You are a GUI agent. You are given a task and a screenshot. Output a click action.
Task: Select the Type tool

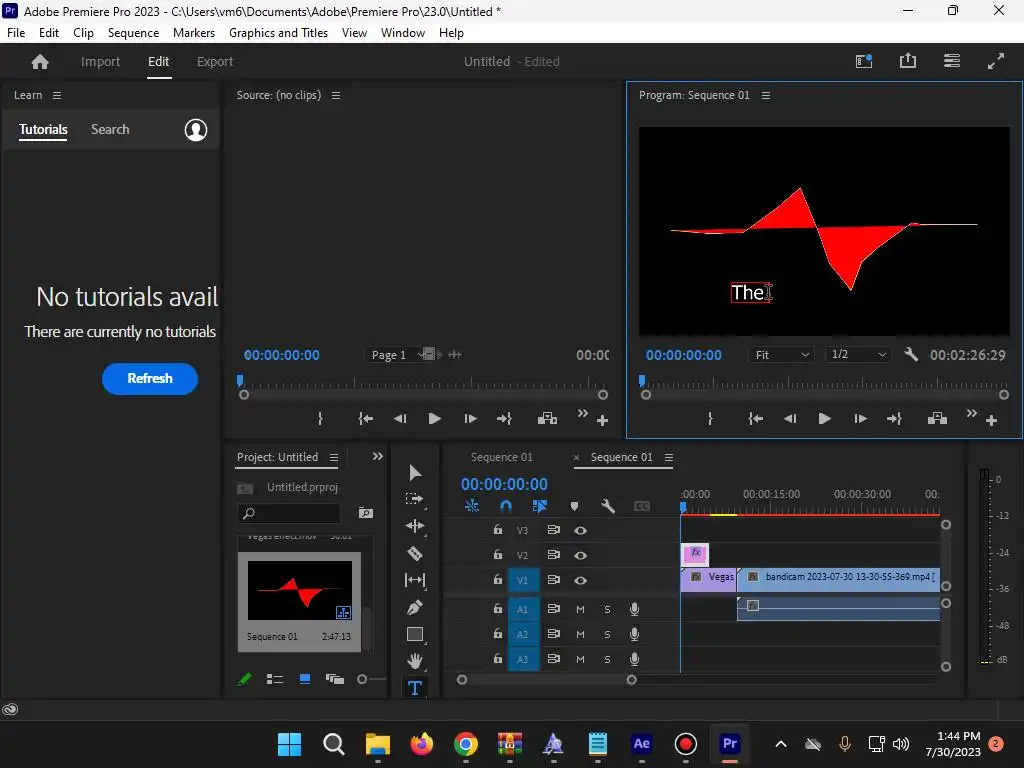415,688
